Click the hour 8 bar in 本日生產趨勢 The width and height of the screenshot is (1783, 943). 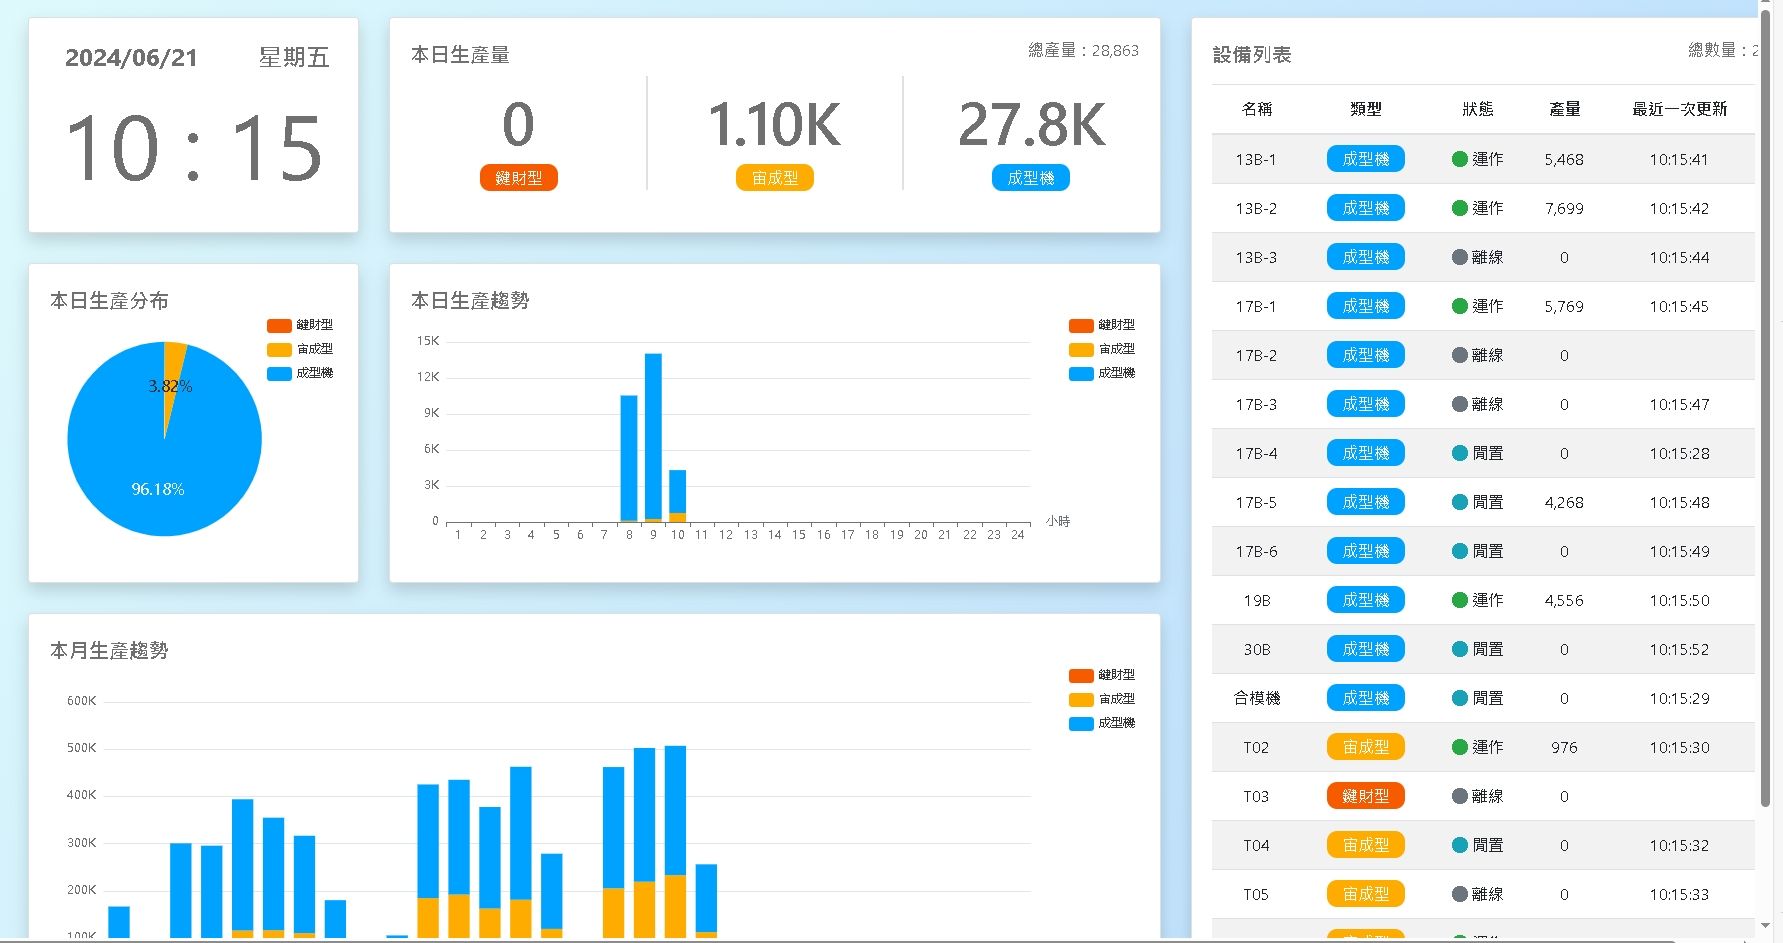(629, 458)
